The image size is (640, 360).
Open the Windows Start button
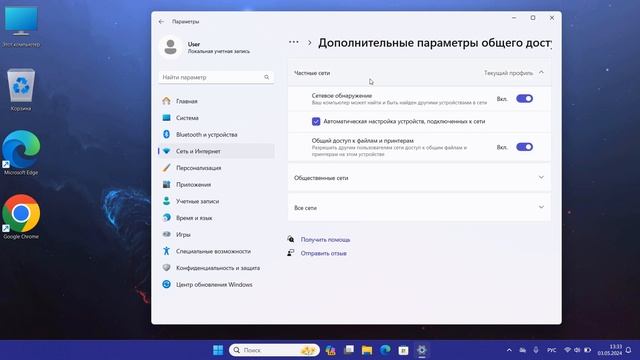[218, 350]
